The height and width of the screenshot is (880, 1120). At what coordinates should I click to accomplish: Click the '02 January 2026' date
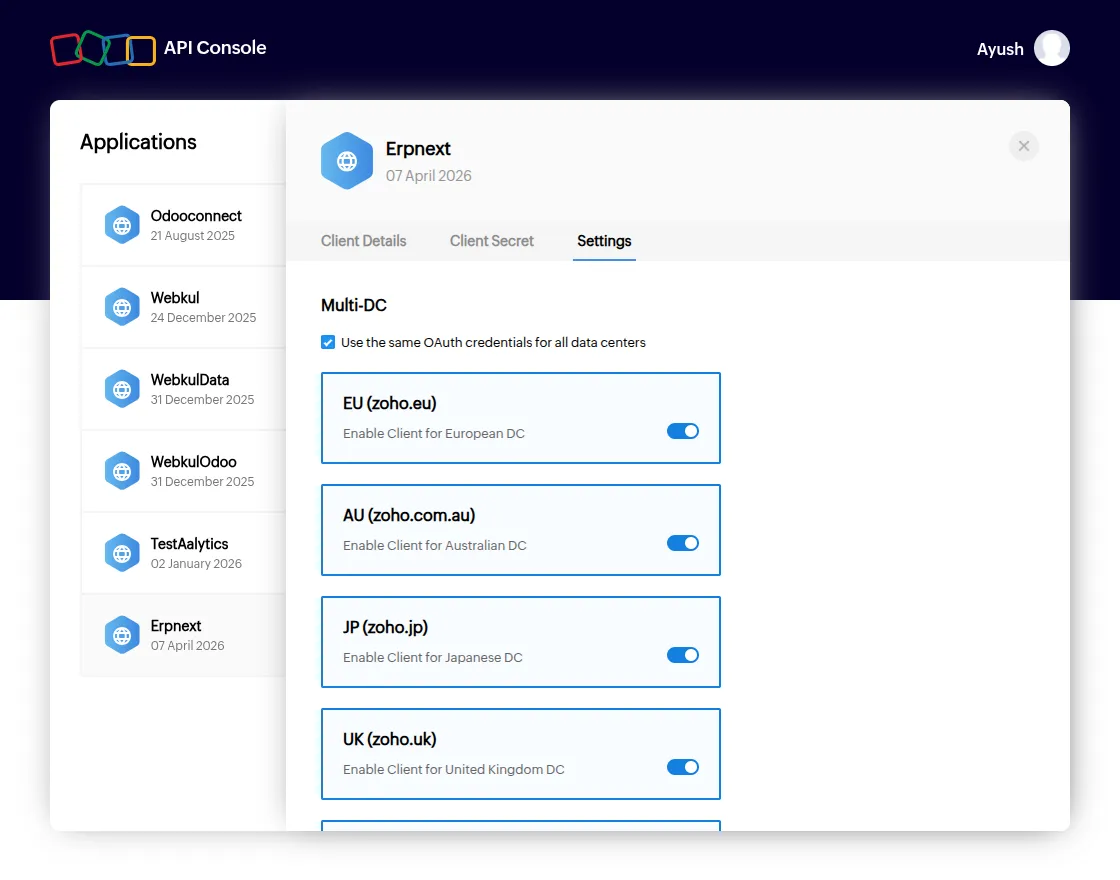click(x=196, y=564)
